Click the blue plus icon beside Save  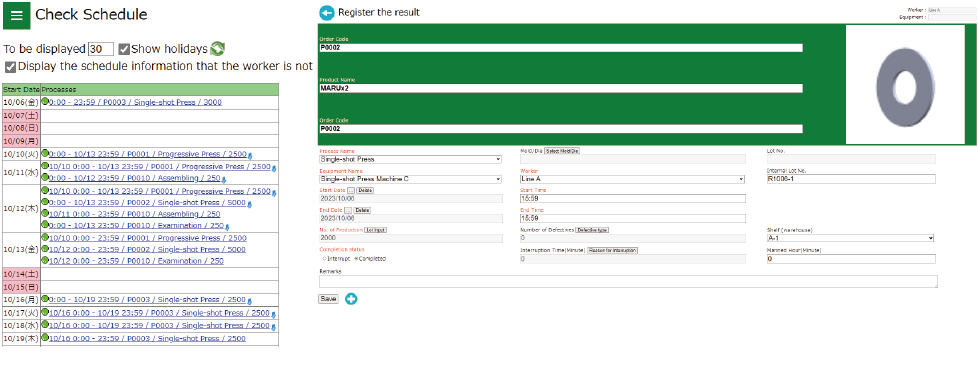[x=351, y=299]
